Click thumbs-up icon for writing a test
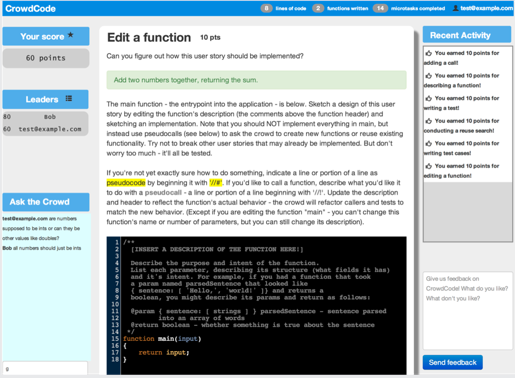Screen dimensions: 515x378 click(x=429, y=98)
